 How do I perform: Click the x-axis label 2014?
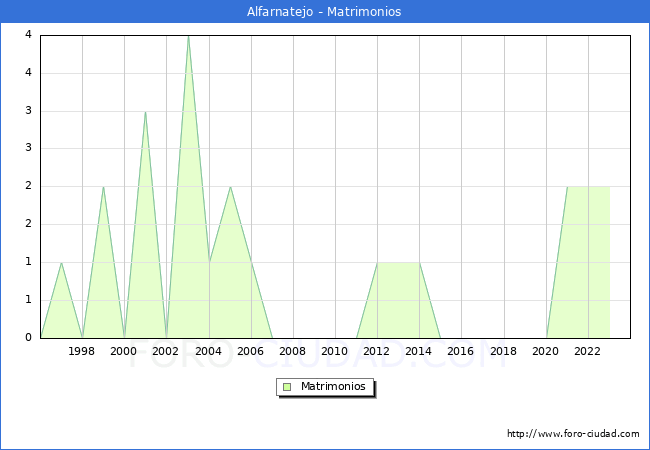pyautogui.click(x=419, y=351)
